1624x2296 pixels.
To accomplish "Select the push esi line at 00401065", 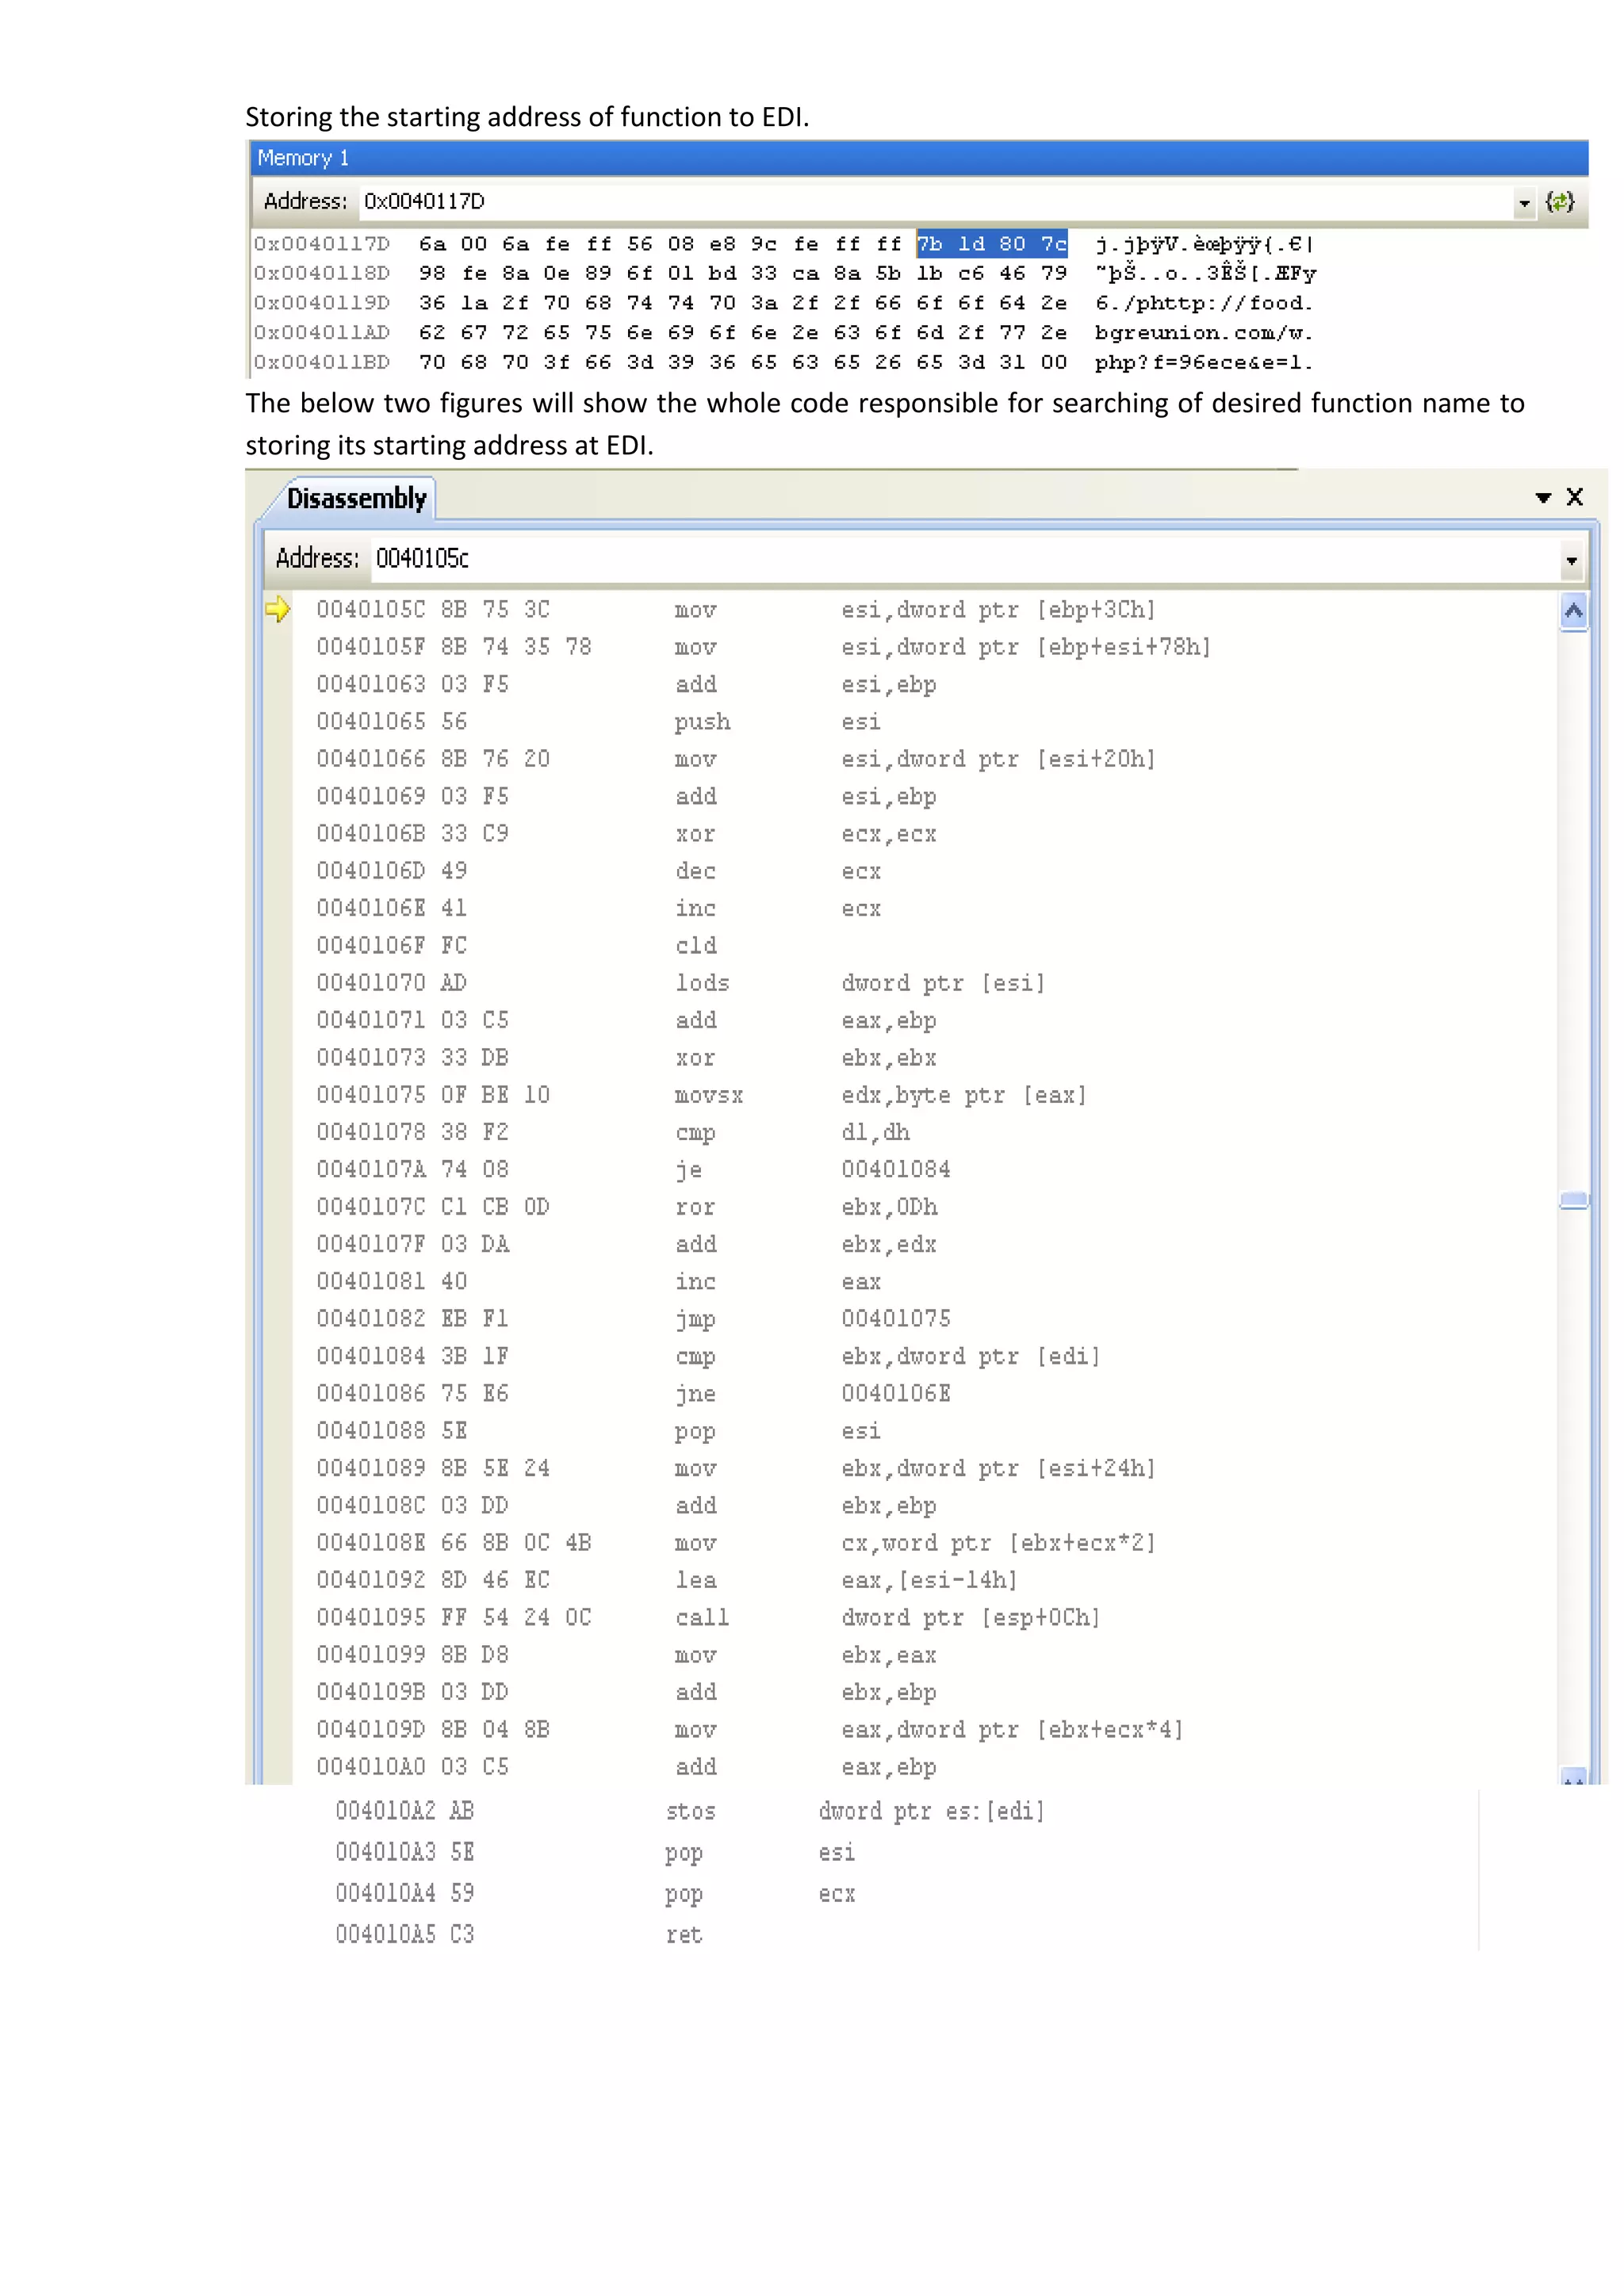I will pyautogui.click(x=598, y=722).
